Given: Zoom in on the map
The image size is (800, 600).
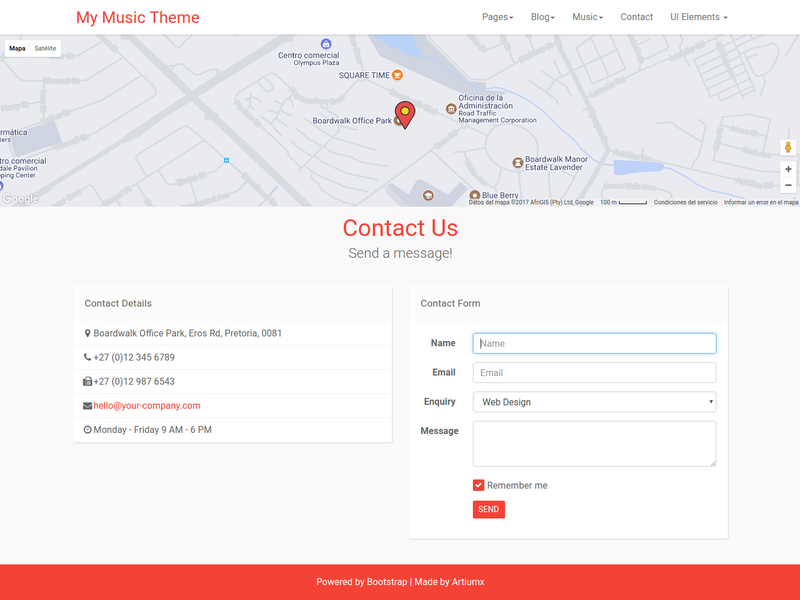Looking at the screenshot, I should click(x=788, y=170).
